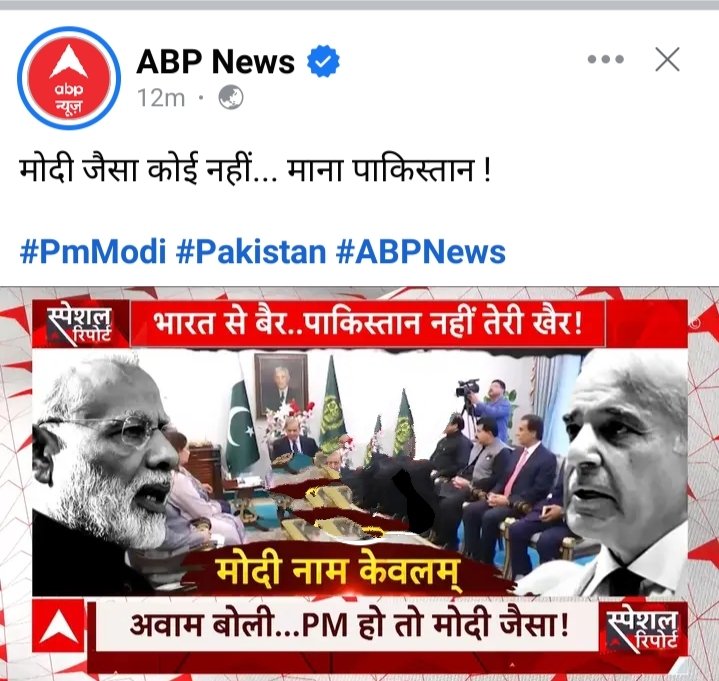Screen dimensions: 719x681
Task: Open the three-dot post options menu
Action: (x=606, y=59)
